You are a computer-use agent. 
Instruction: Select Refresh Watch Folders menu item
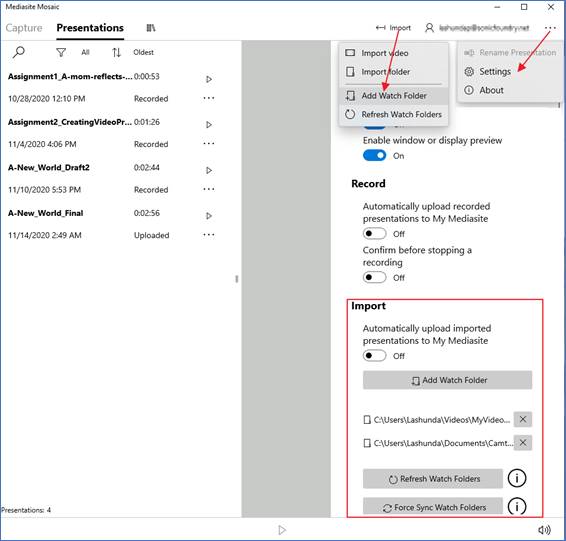point(394,114)
